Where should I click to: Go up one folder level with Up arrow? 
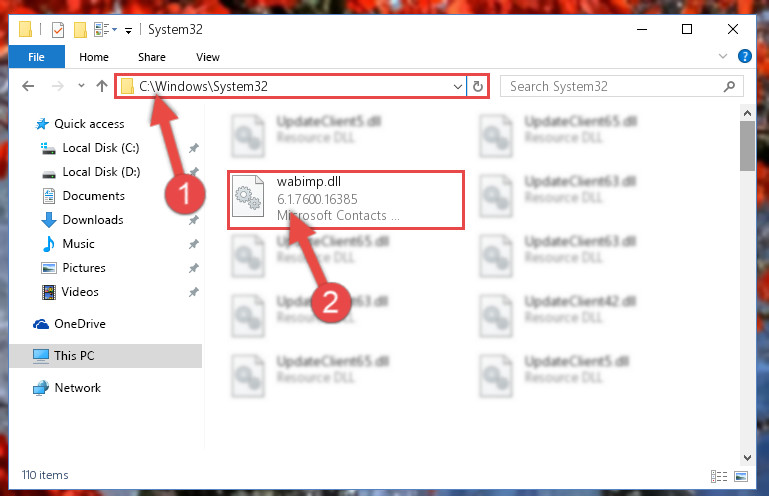point(102,86)
